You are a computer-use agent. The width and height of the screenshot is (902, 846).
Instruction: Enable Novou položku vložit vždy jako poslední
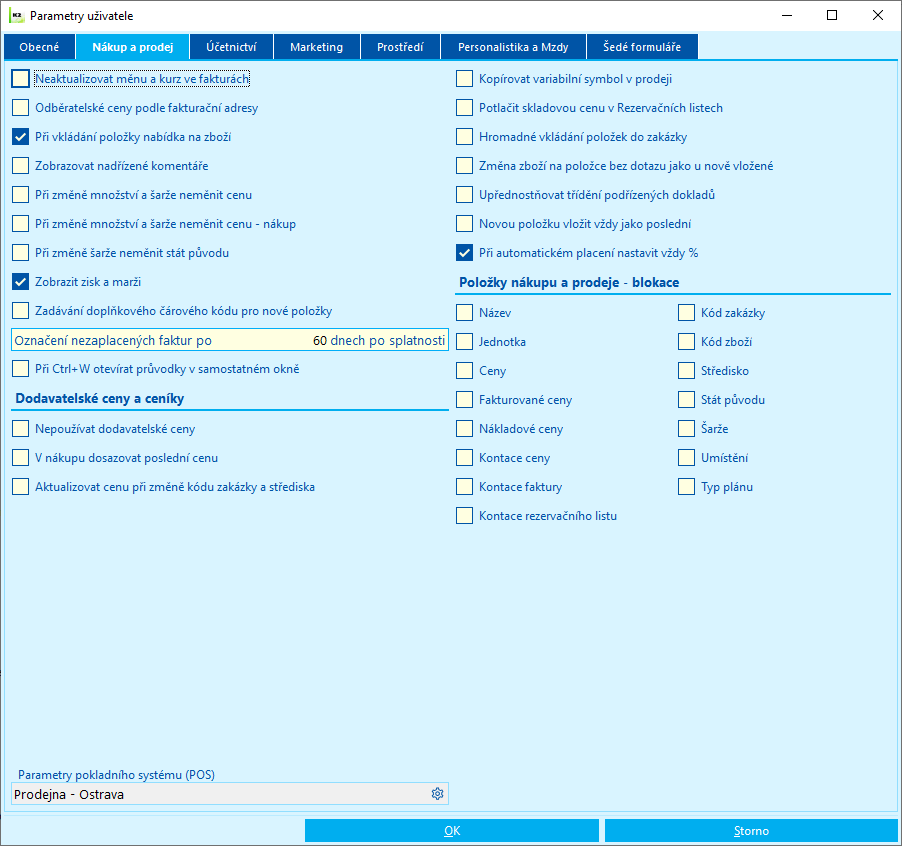coord(464,224)
